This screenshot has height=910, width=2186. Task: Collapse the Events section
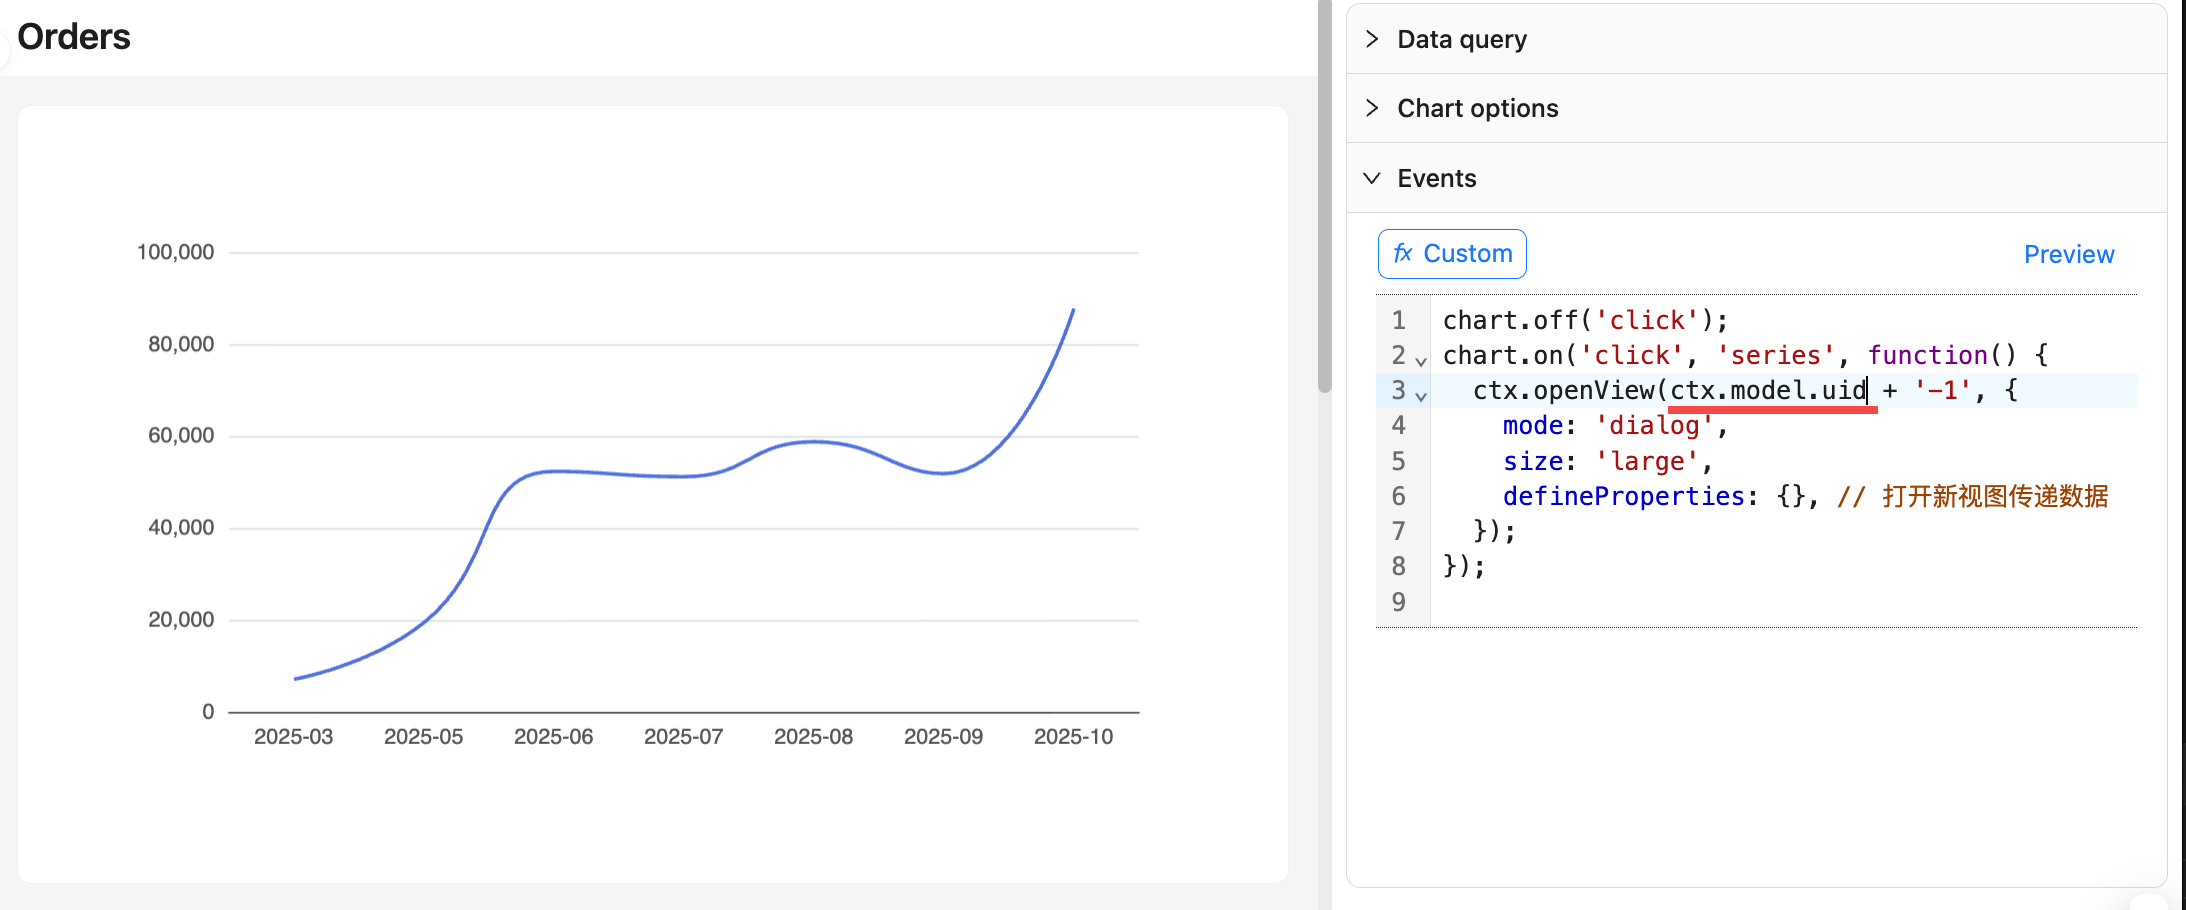click(1436, 178)
